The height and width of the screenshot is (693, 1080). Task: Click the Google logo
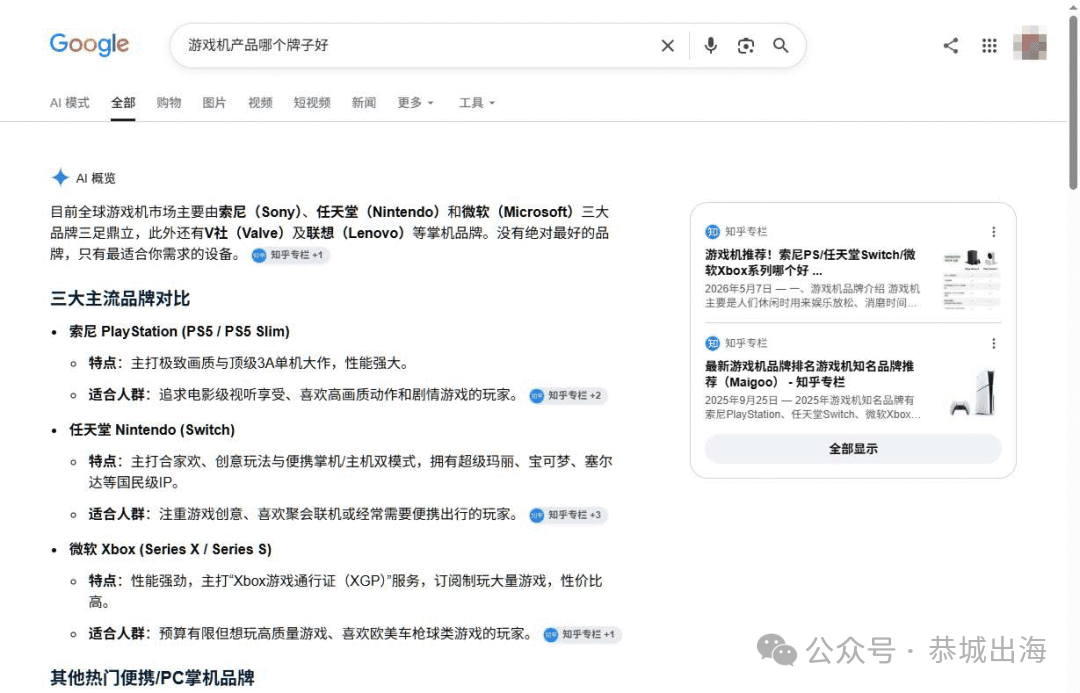[x=89, y=45]
